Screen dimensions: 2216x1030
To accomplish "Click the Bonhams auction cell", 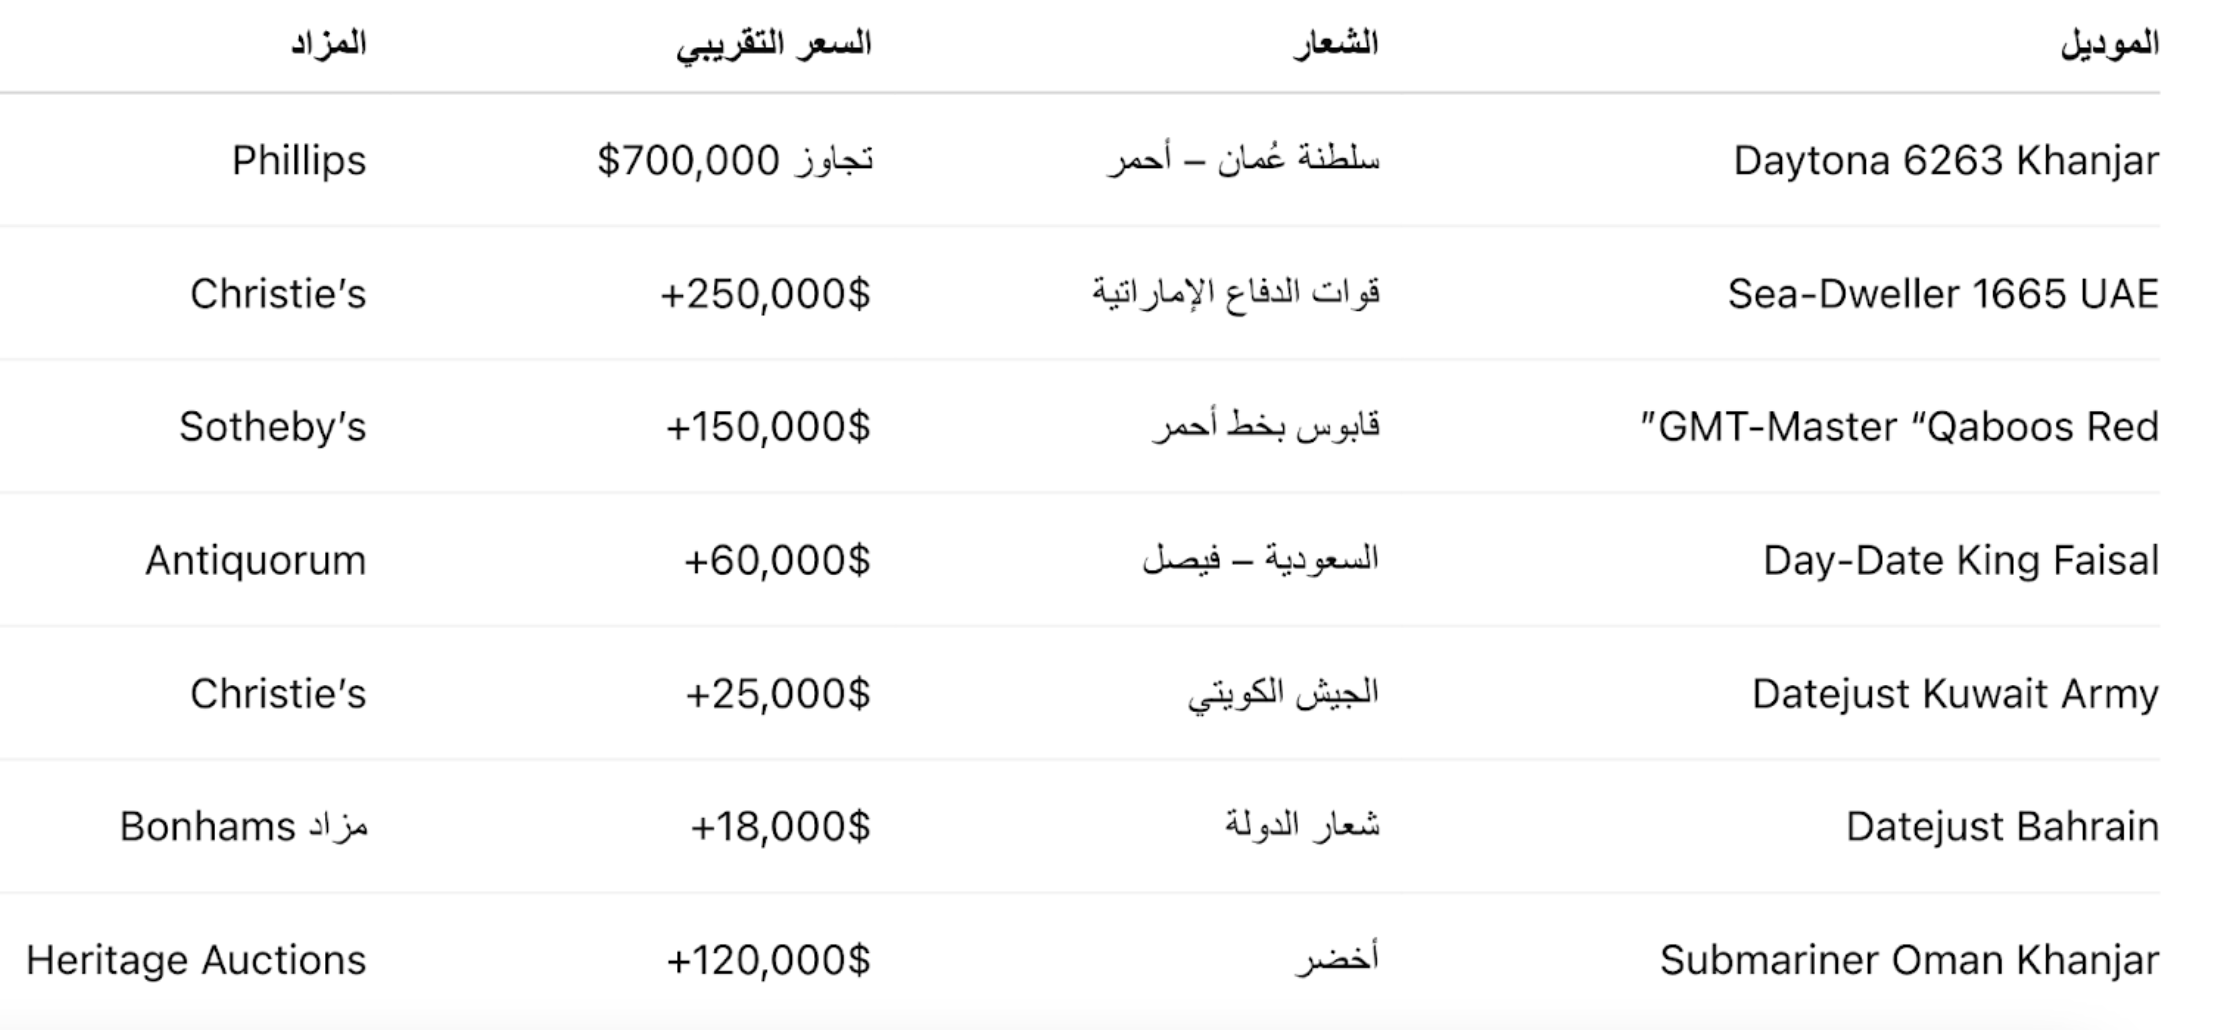I will click(x=243, y=827).
